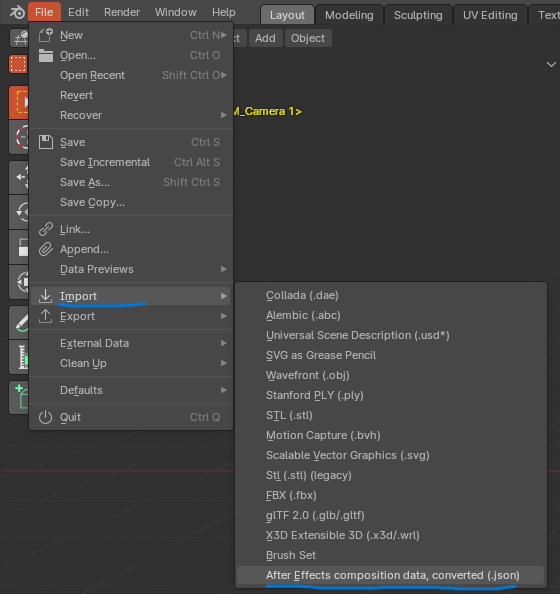The image size is (560, 594).
Task: Expand the Defaults submenu
Action: point(131,390)
